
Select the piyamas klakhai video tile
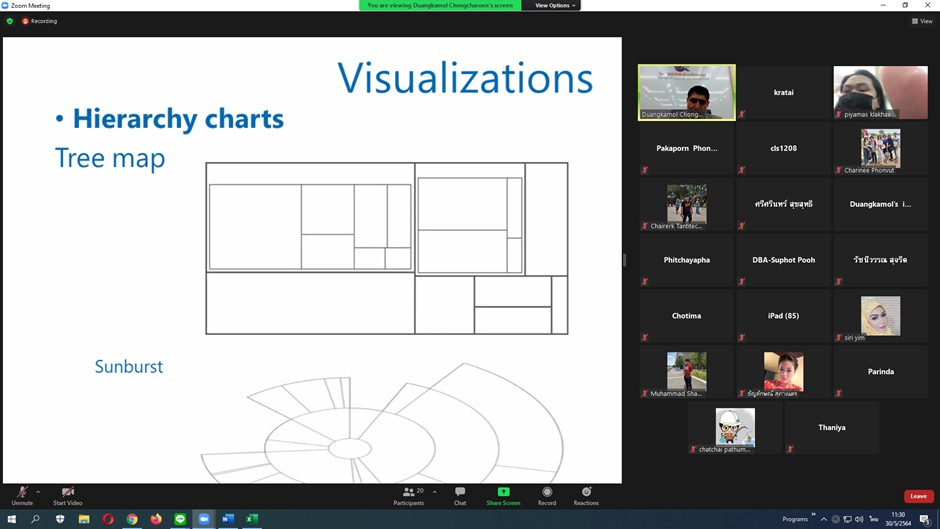880,92
